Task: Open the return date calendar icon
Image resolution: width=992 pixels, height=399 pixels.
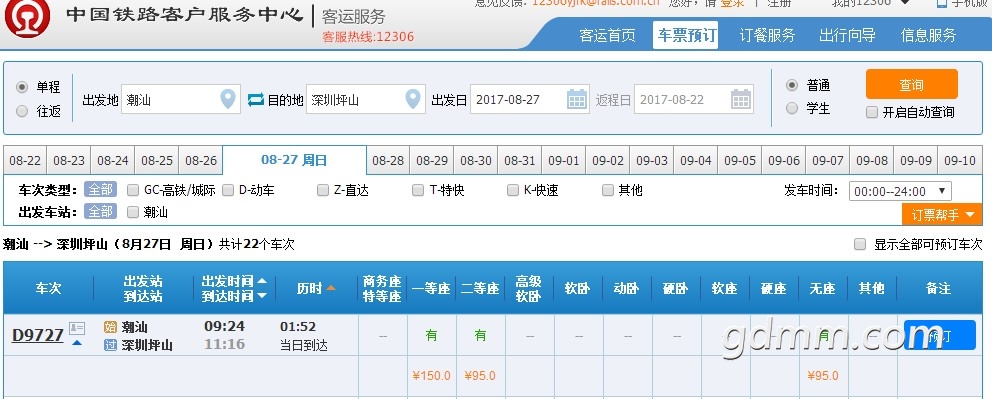Action: 741,99
